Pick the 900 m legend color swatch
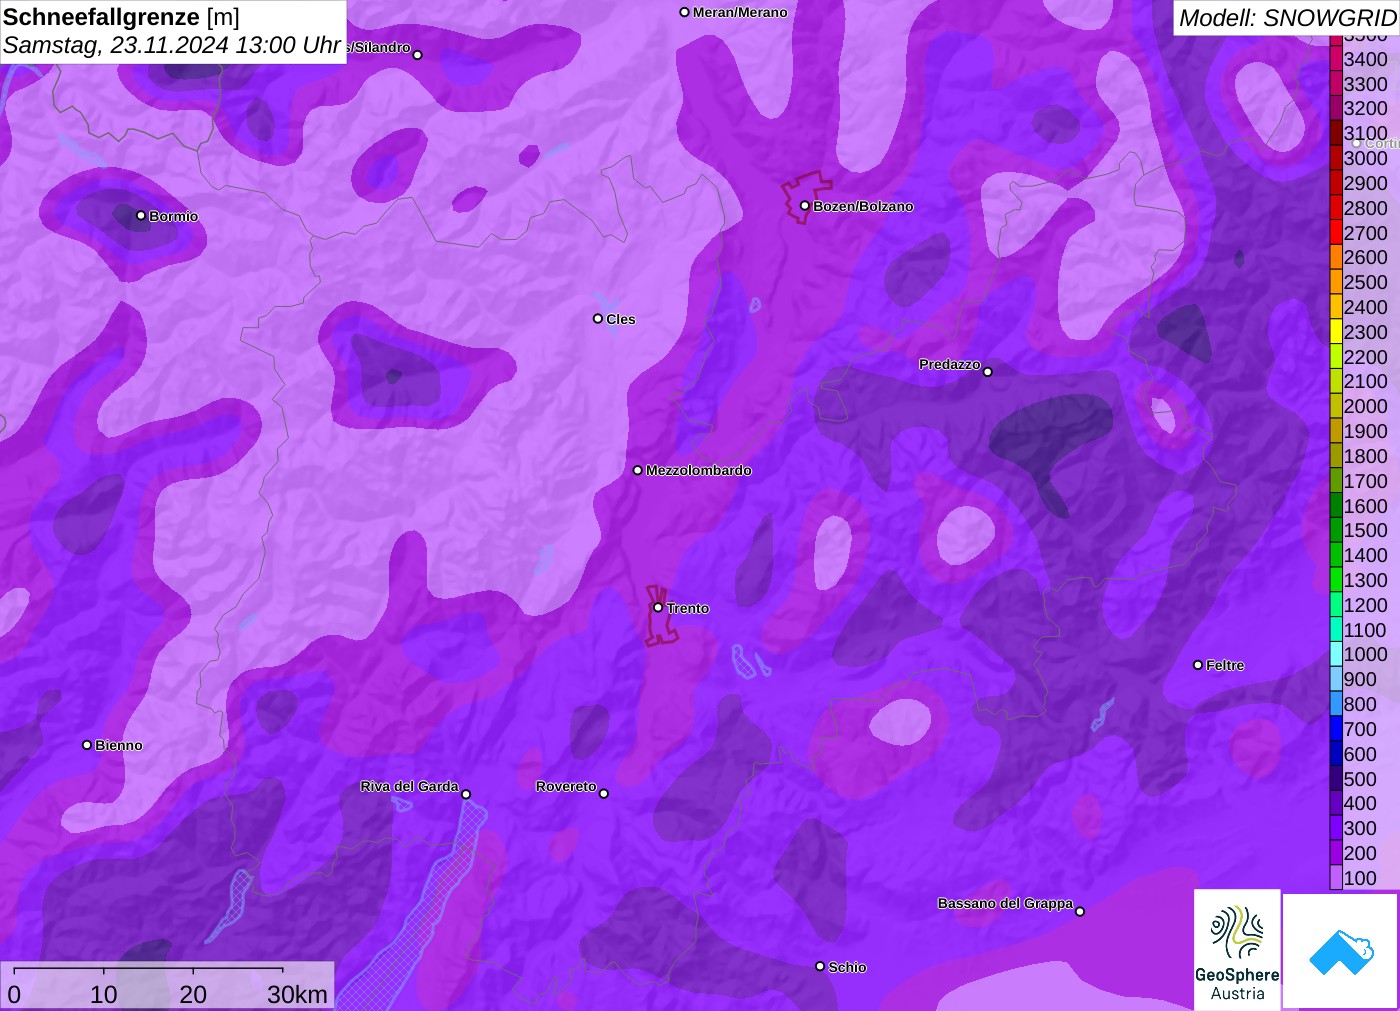The width and height of the screenshot is (1400, 1011). [x=1336, y=679]
